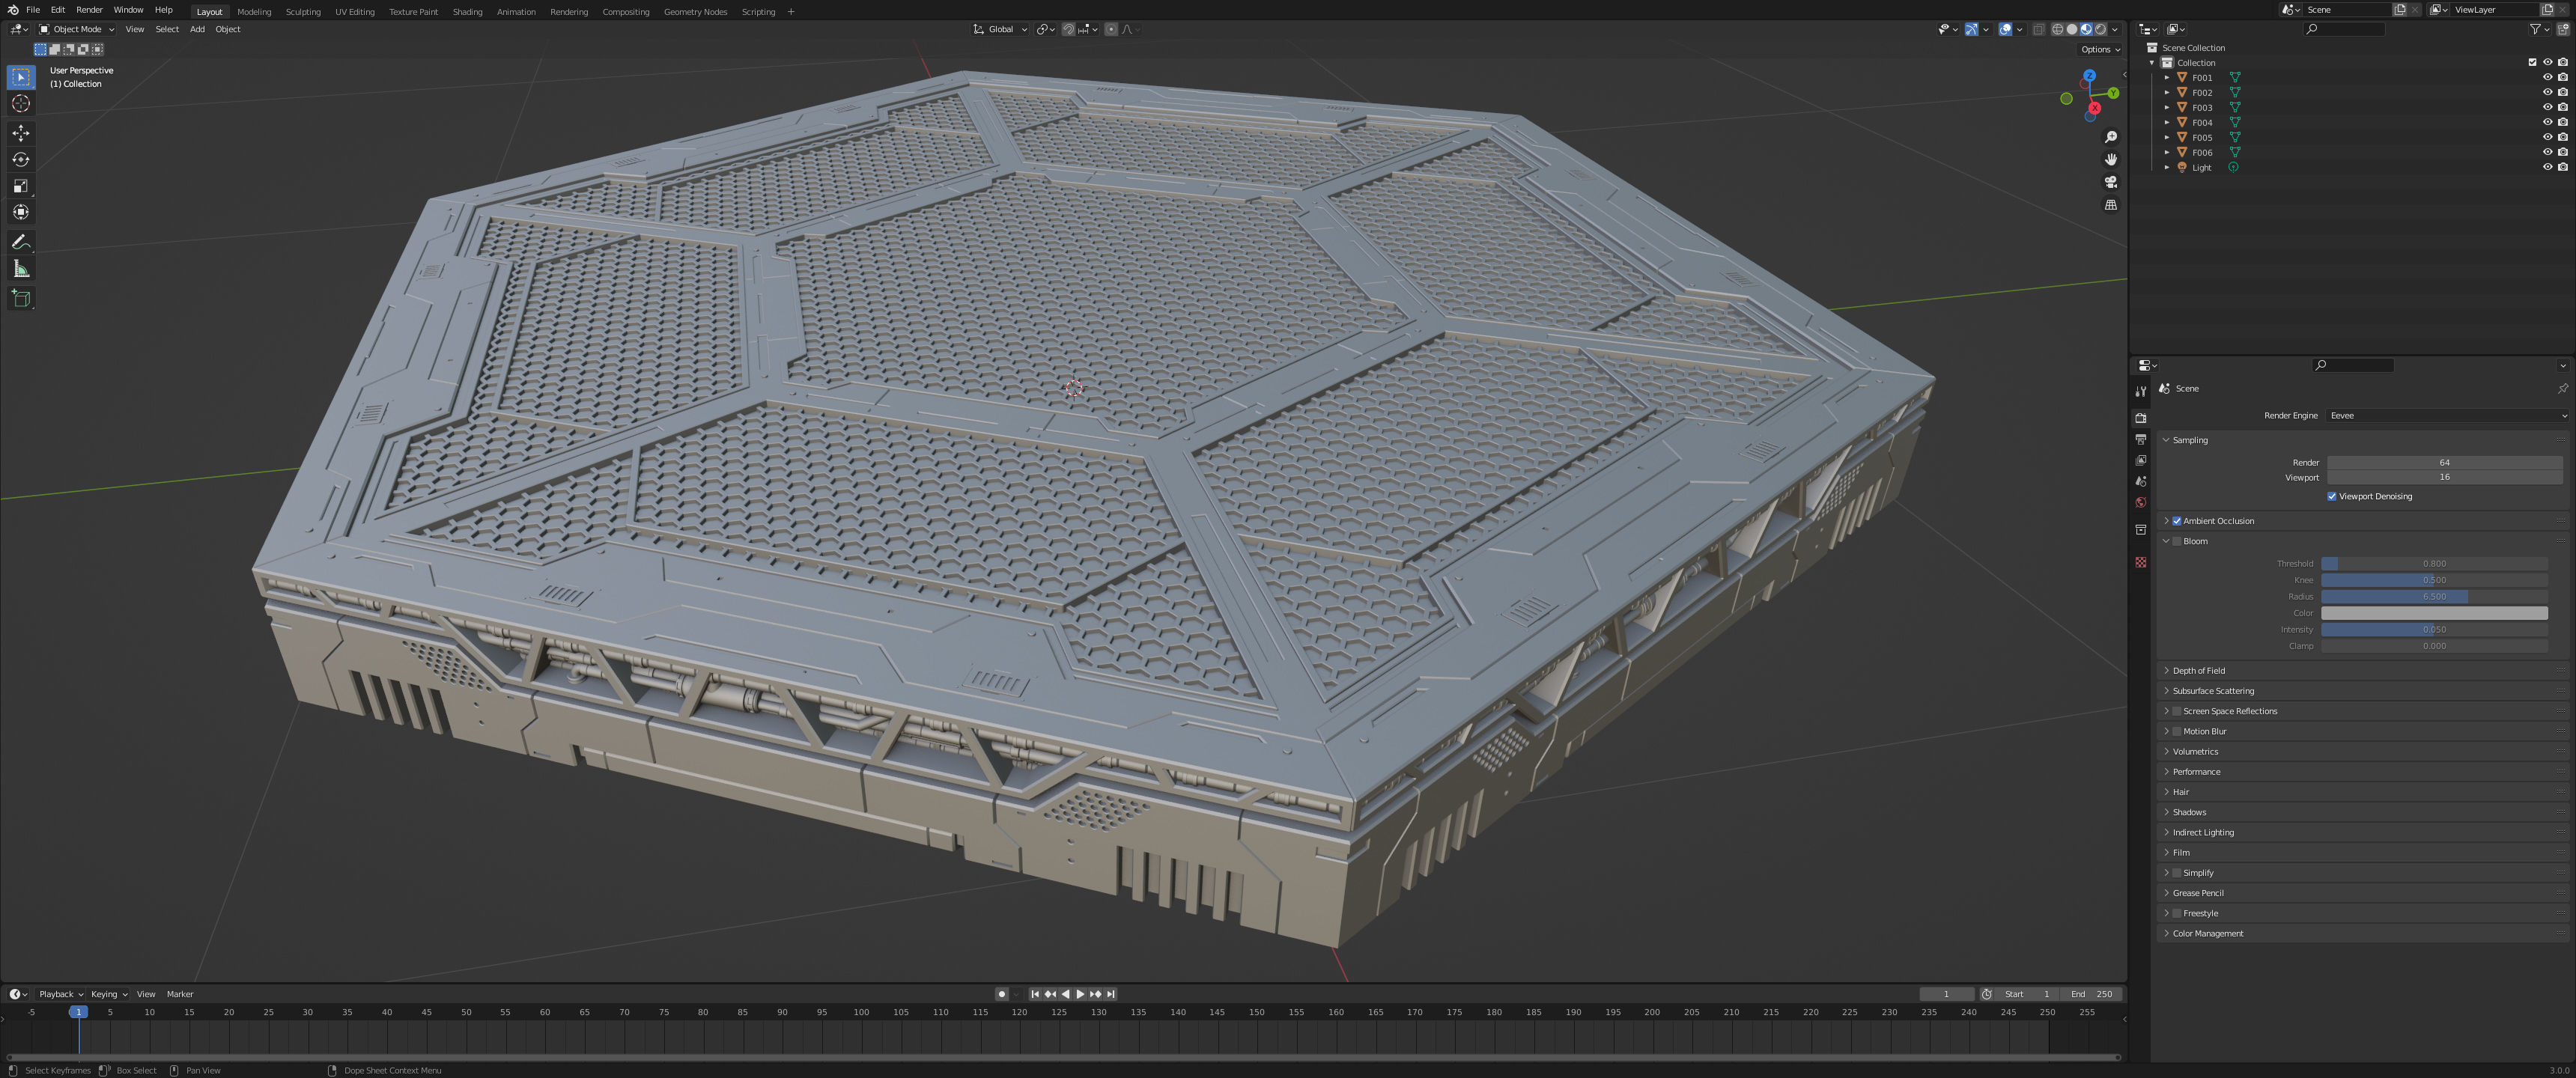The image size is (2576, 1078).
Task: Expand the Depth of Field panel
Action: click(2198, 670)
